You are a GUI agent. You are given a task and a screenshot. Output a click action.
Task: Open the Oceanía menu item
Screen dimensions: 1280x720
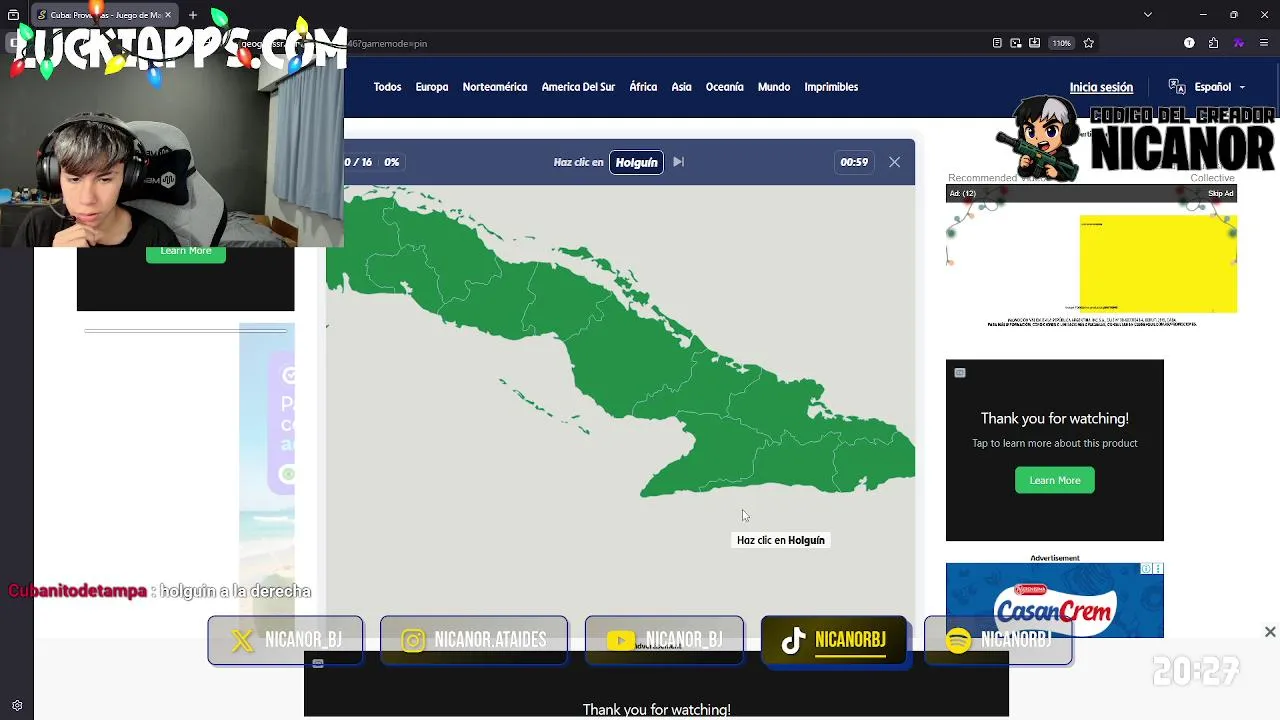[725, 87]
